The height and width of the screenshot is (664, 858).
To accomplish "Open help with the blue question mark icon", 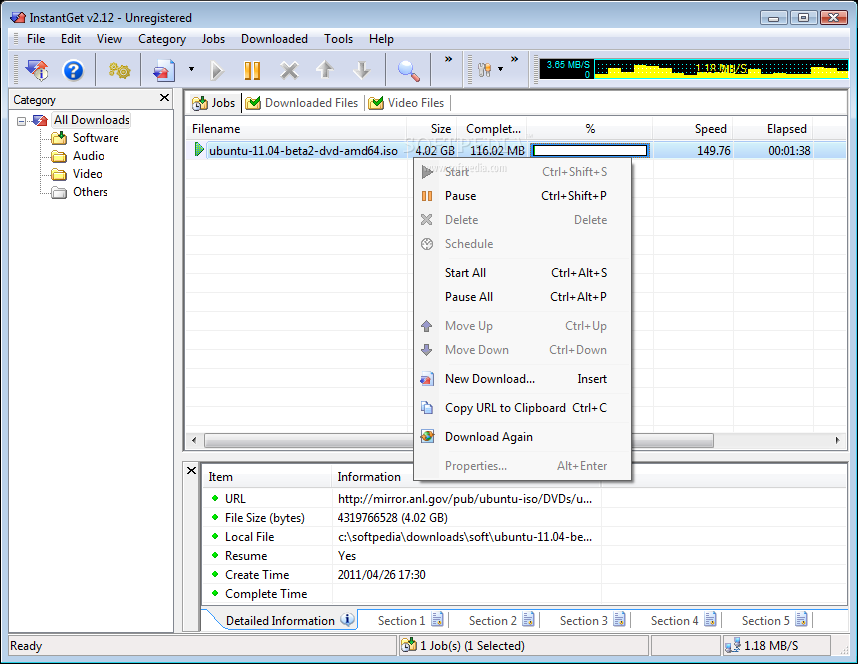I will 73,71.
